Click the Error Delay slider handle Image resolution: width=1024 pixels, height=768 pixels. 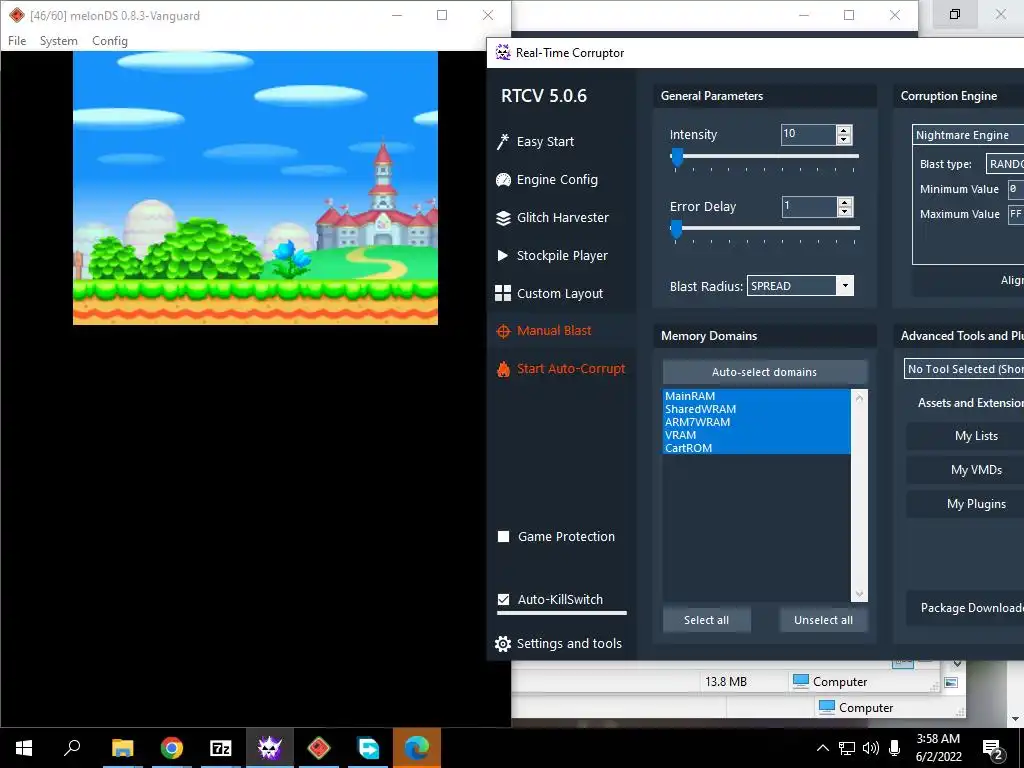coord(677,229)
